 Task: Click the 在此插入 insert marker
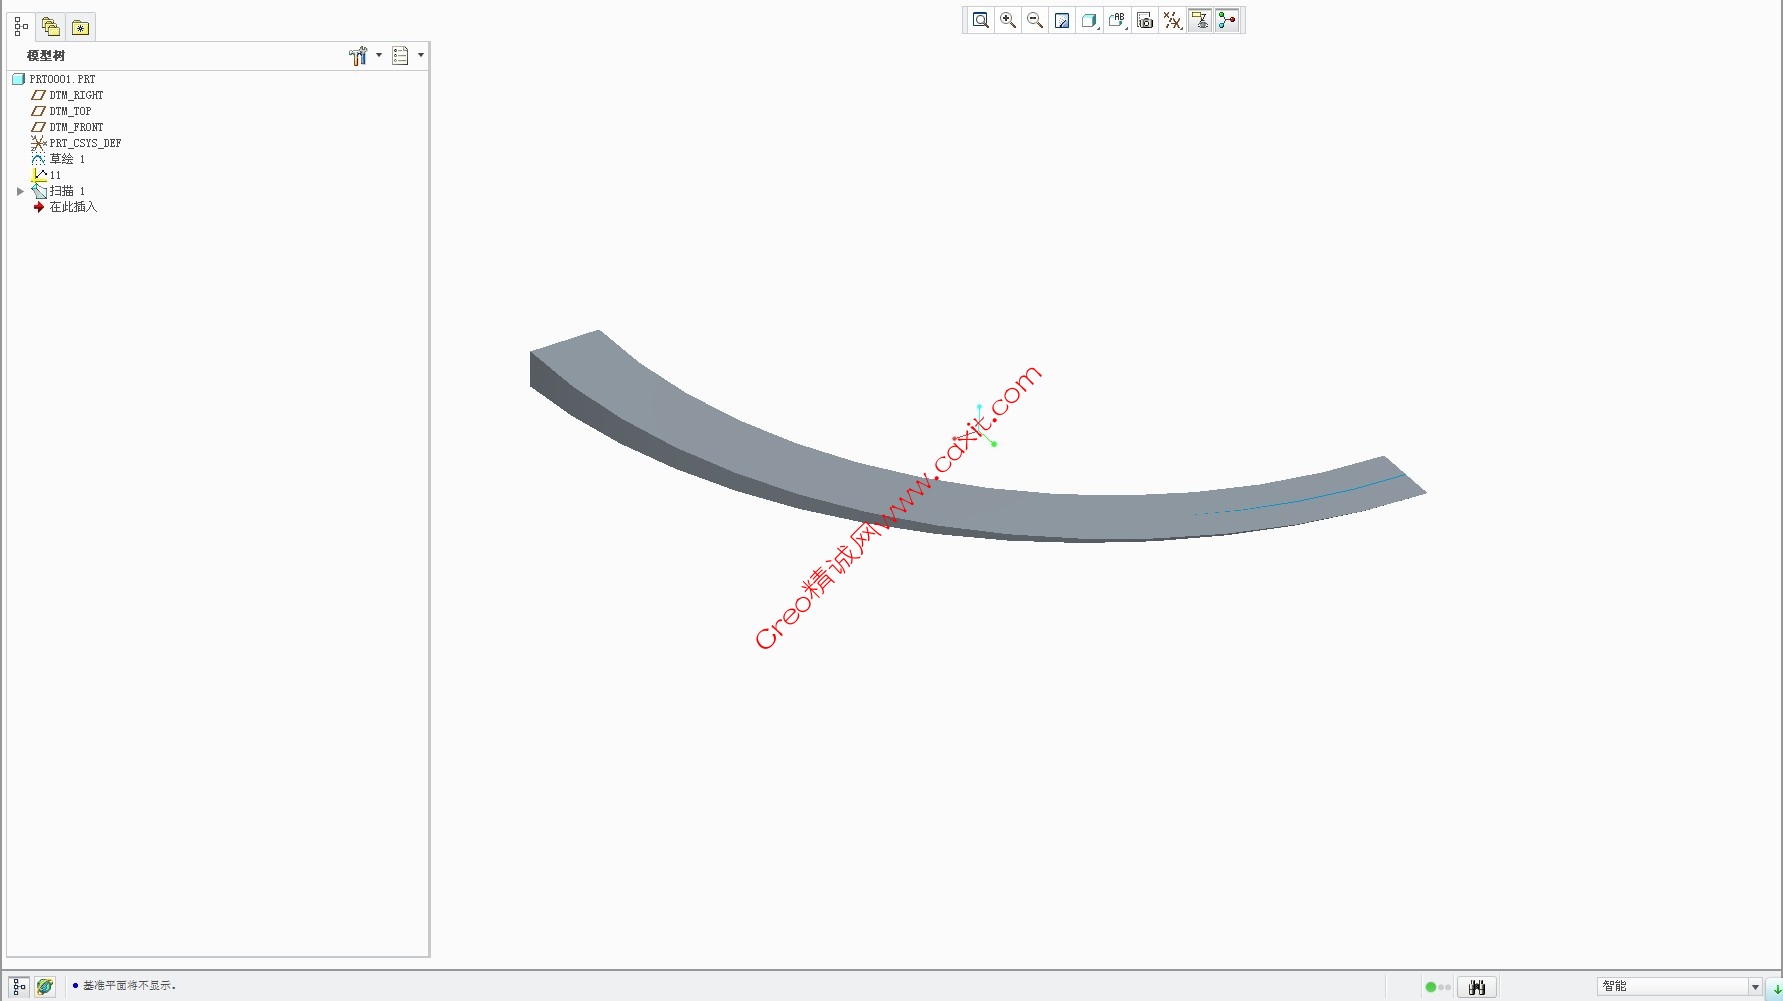(x=65, y=207)
